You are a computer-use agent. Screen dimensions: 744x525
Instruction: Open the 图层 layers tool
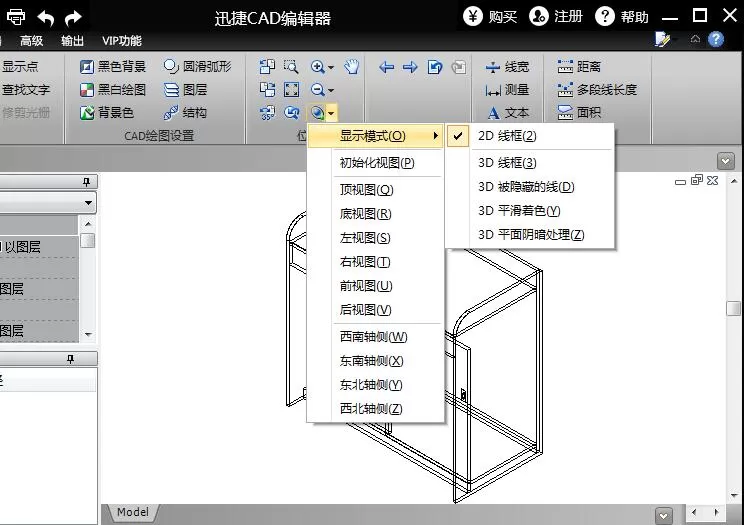185,90
